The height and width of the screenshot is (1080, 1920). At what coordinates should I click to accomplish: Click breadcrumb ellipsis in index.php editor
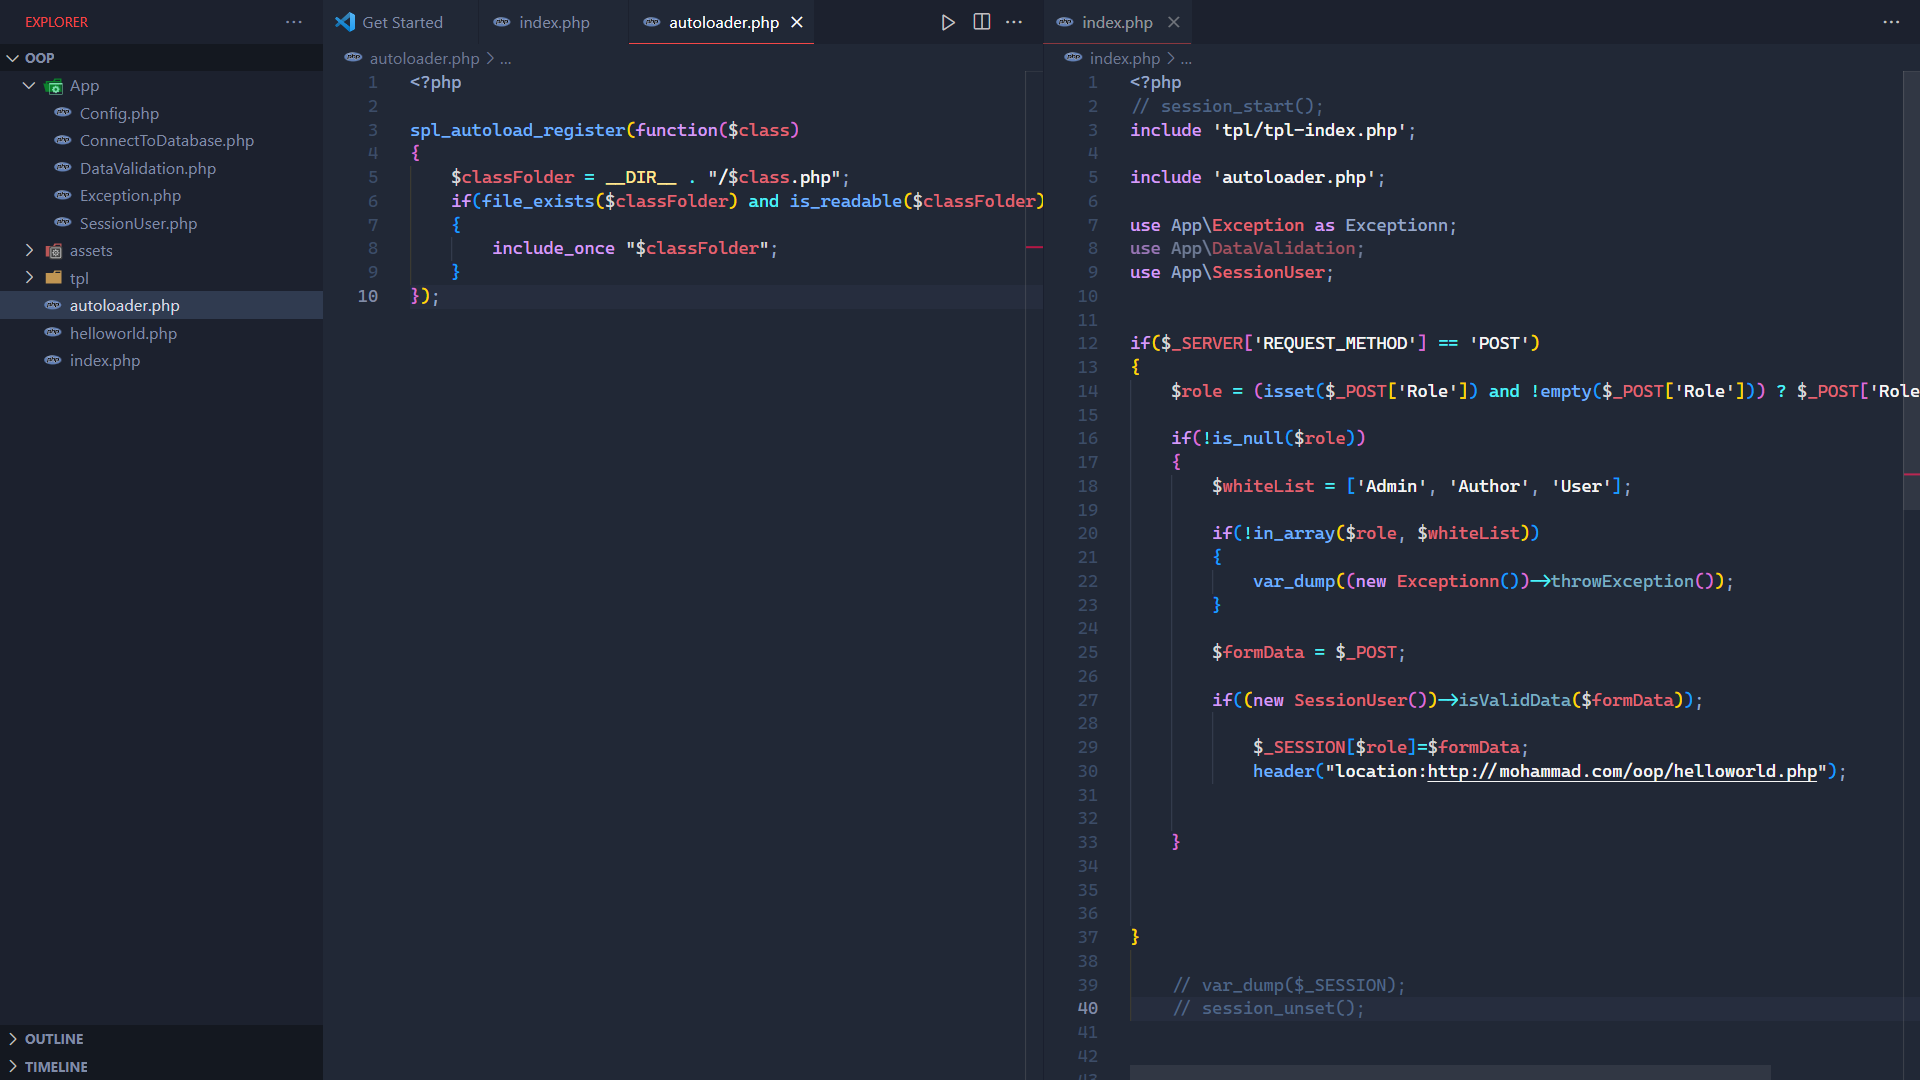(1186, 58)
